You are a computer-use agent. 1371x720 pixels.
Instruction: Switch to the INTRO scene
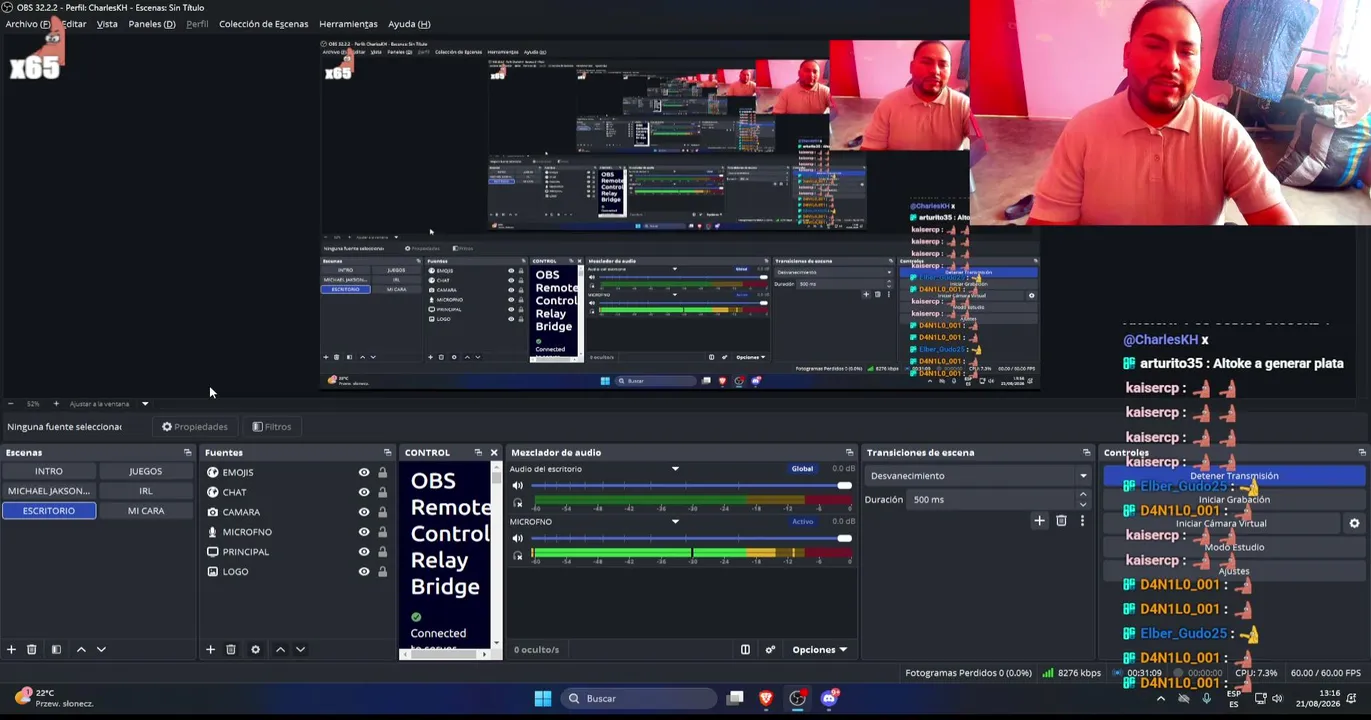(x=49, y=471)
